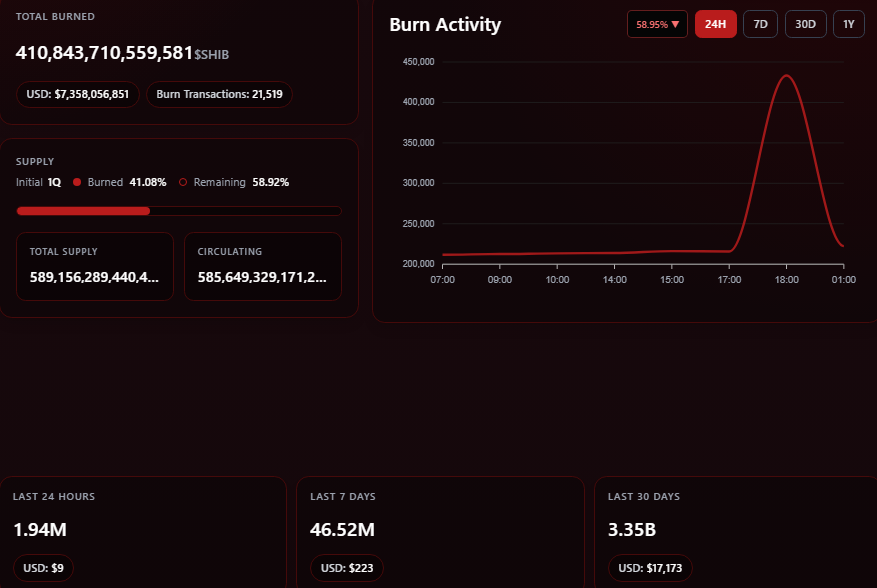Click the LAST 24 HOURS card title
The width and height of the screenshot is (877, 588).
tap(54, 497)
